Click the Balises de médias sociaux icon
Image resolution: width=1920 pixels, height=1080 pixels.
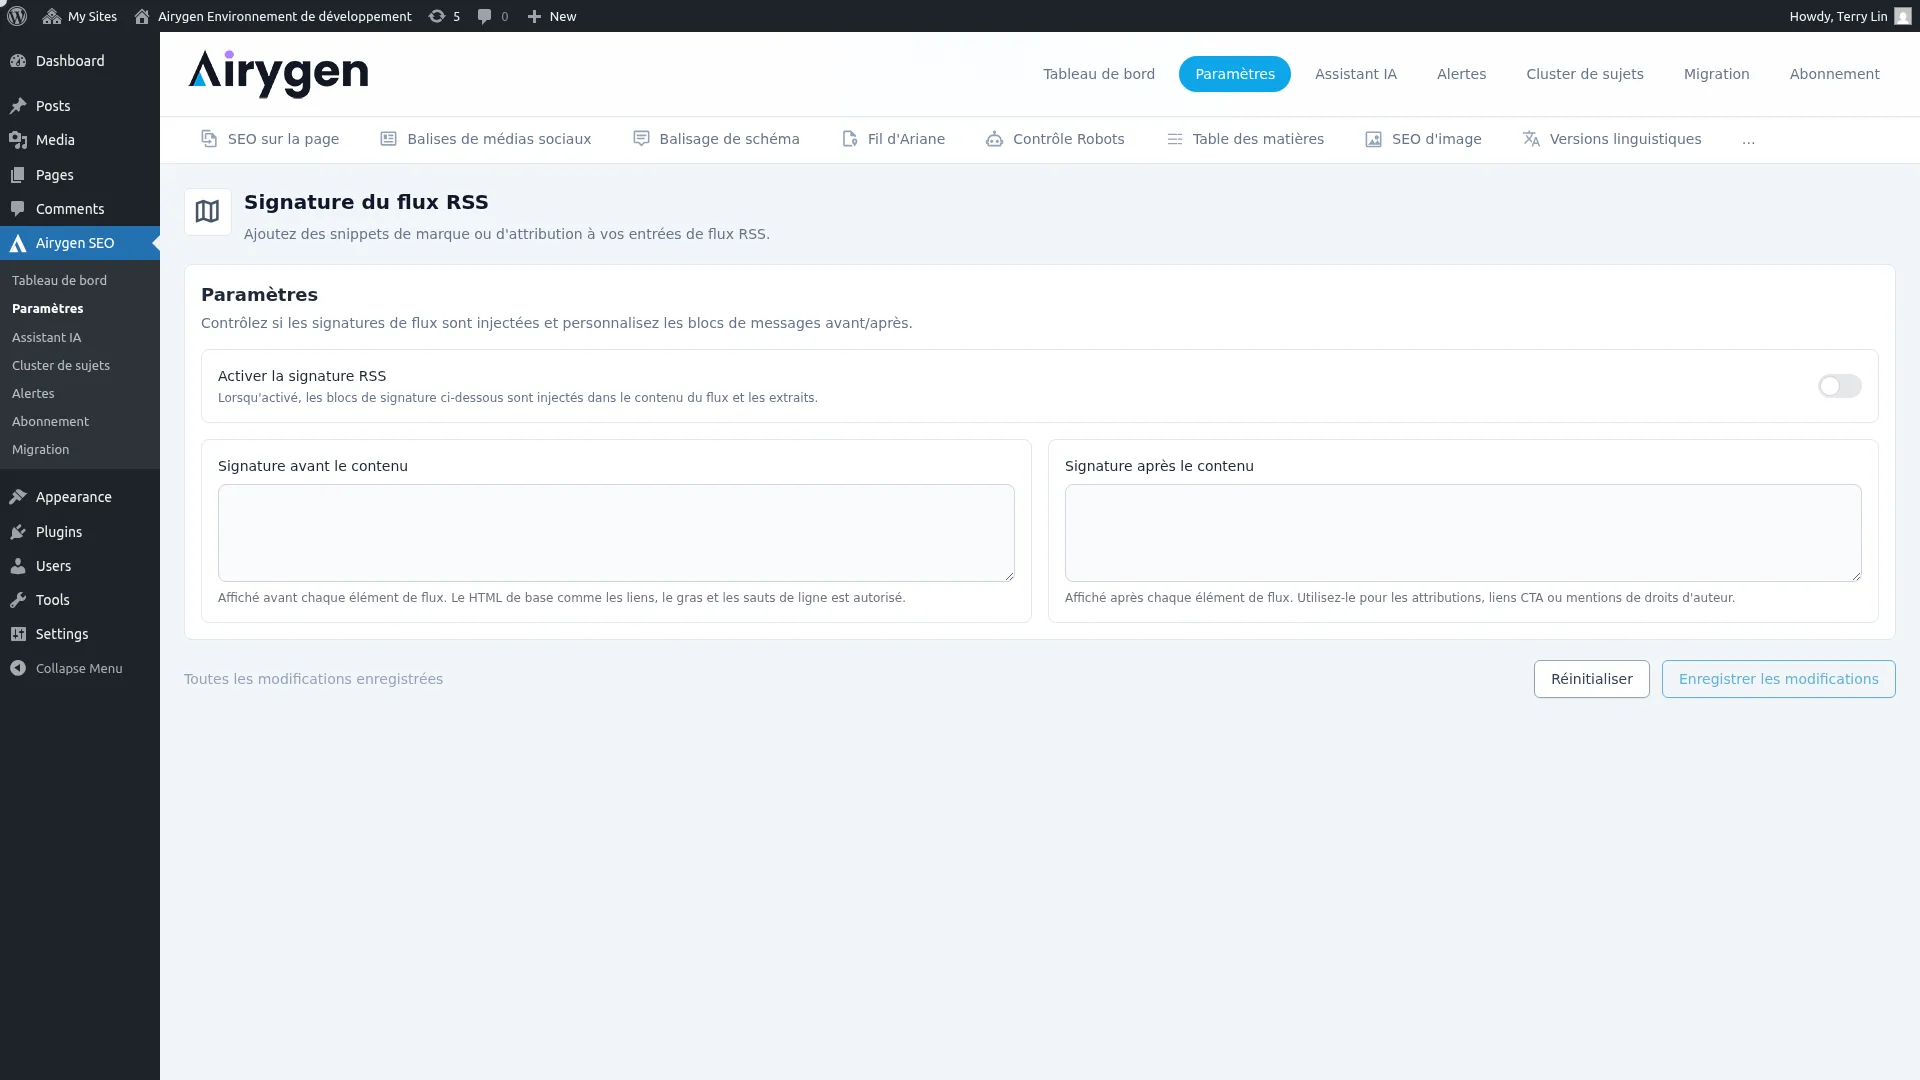(389, 139)
